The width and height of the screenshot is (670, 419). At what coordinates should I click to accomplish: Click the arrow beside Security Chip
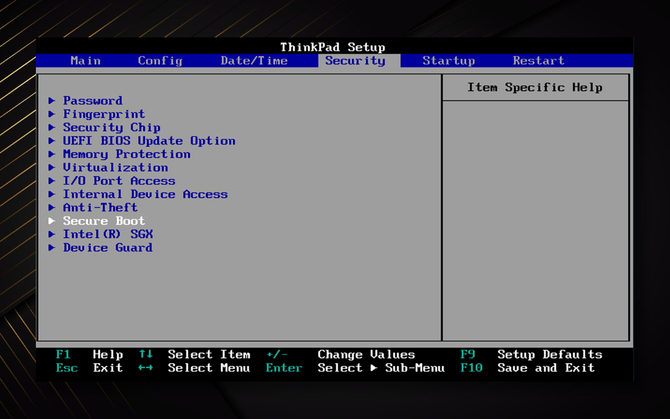[52, 127]
